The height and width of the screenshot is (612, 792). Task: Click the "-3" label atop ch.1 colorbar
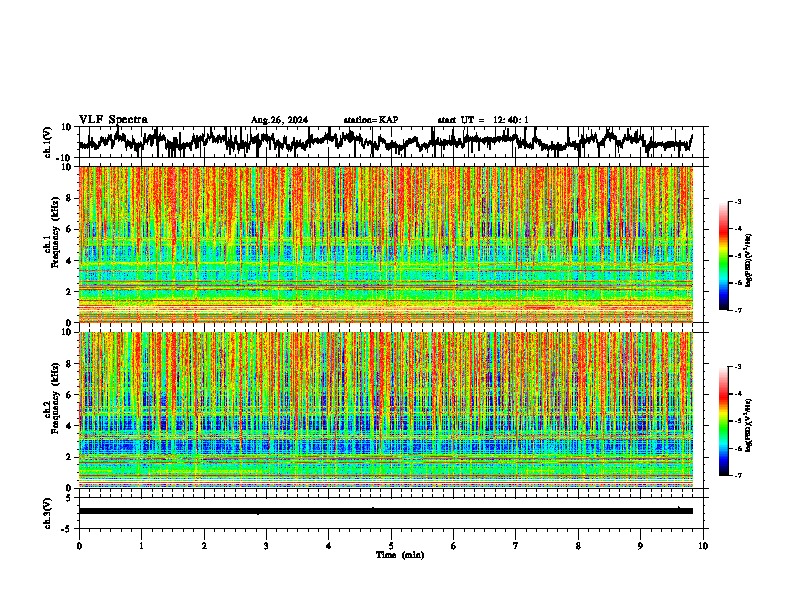click(x=737, y=201)
